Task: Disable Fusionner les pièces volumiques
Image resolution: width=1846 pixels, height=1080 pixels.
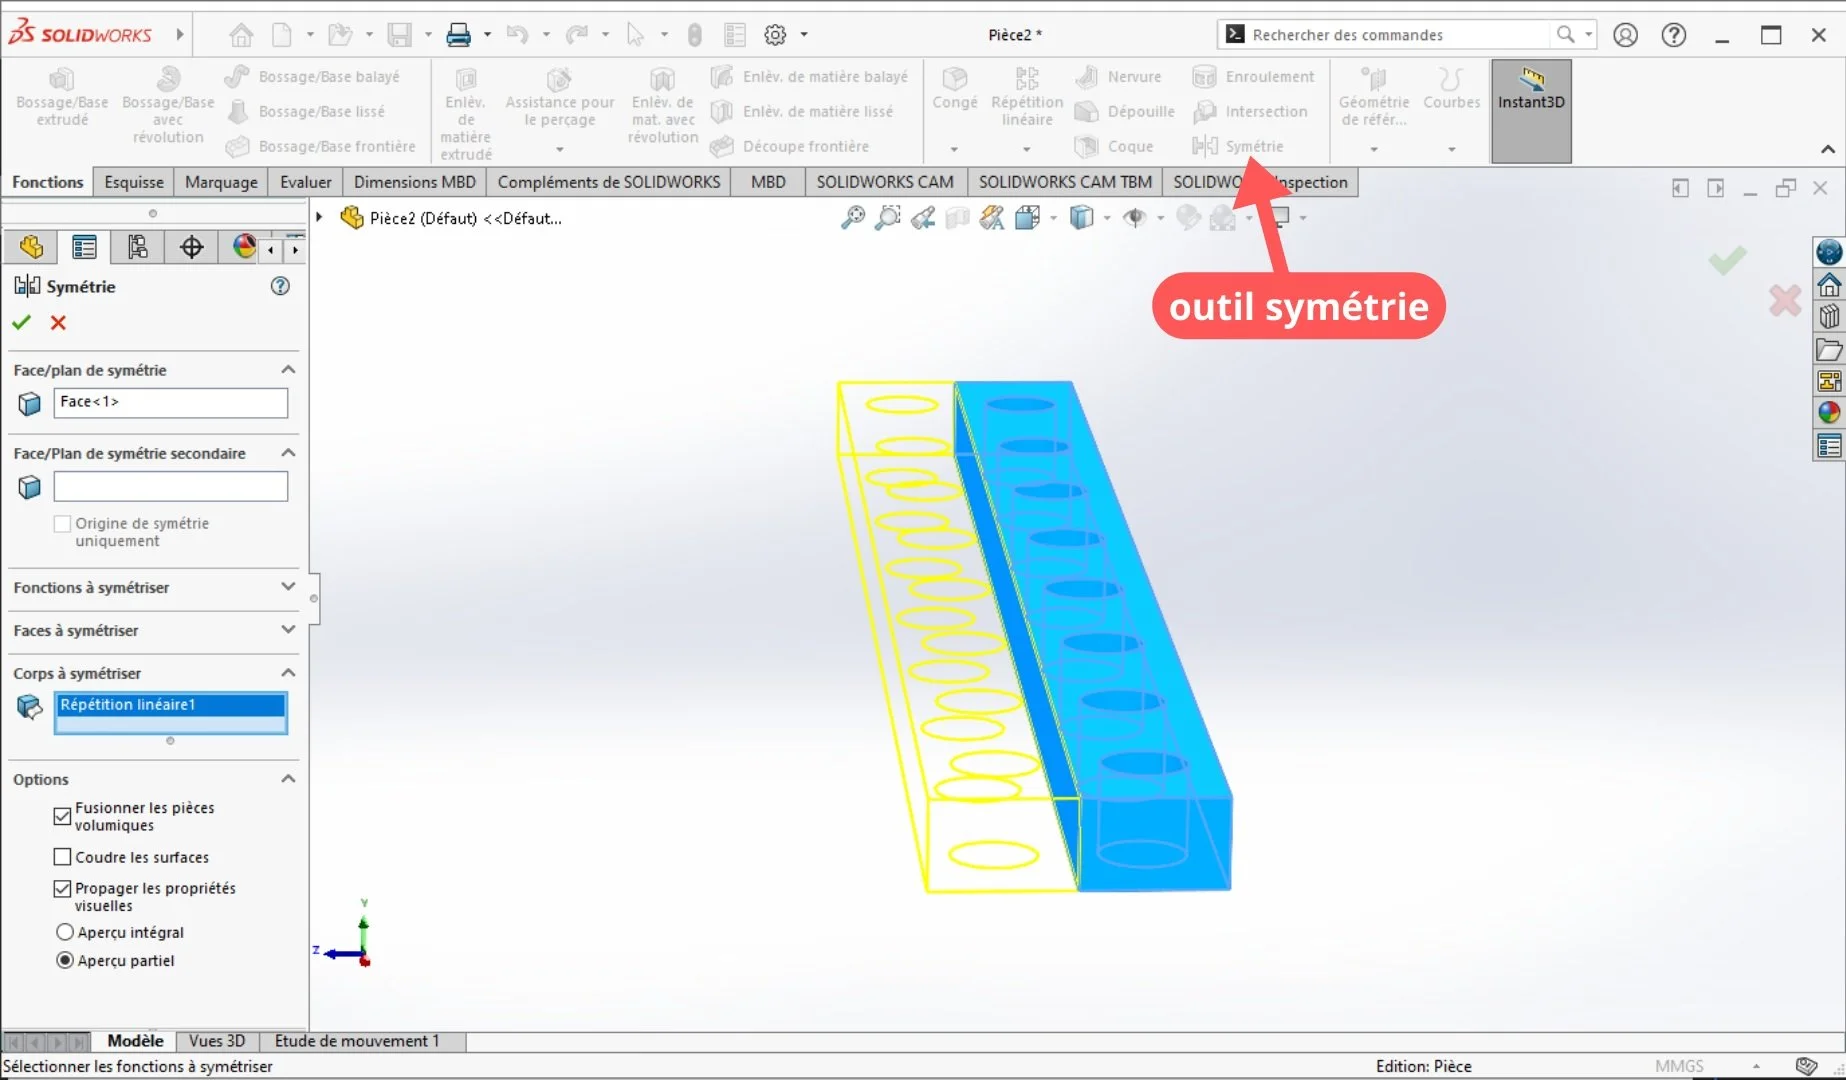Action: 63,816
